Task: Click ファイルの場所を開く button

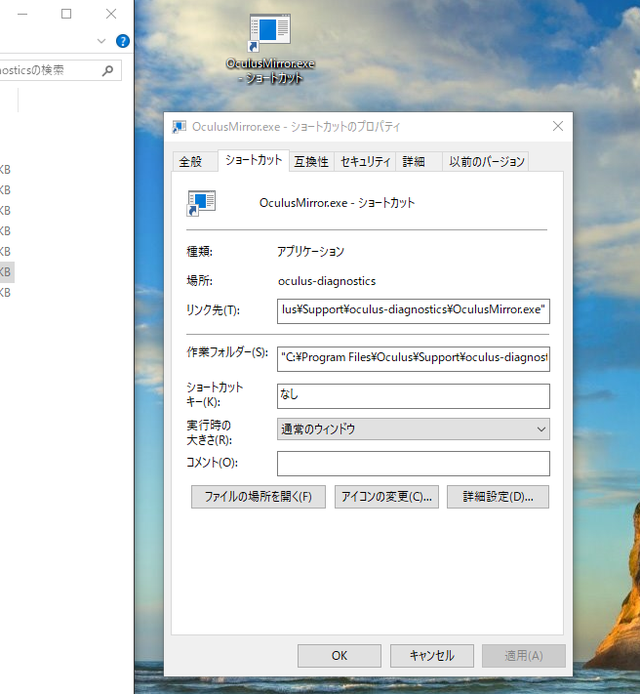Action: coord(258,497)
